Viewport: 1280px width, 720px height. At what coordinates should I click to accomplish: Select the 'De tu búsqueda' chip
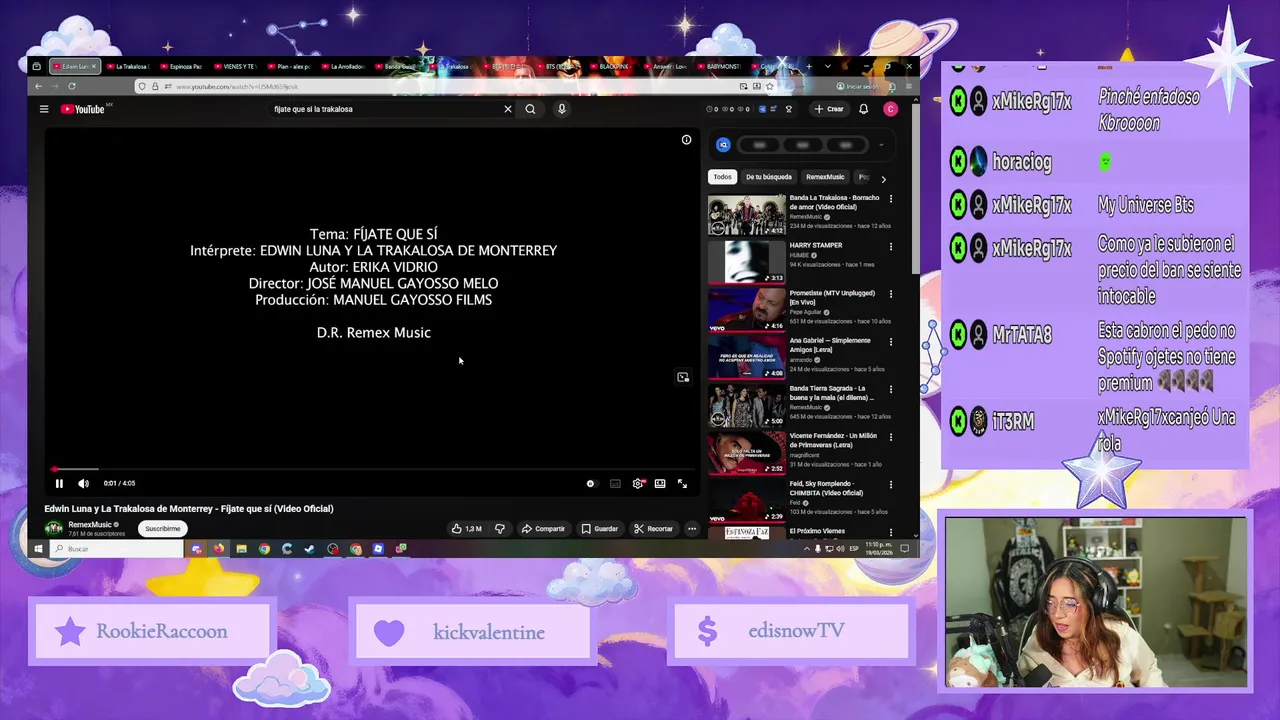pyautogui.click(x=768, y=177)
